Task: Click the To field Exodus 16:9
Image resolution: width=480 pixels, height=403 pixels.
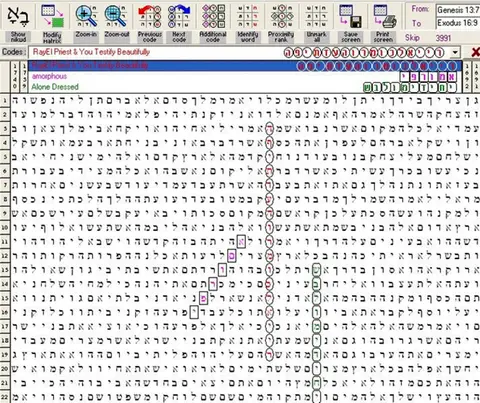Action: [458, 23]
